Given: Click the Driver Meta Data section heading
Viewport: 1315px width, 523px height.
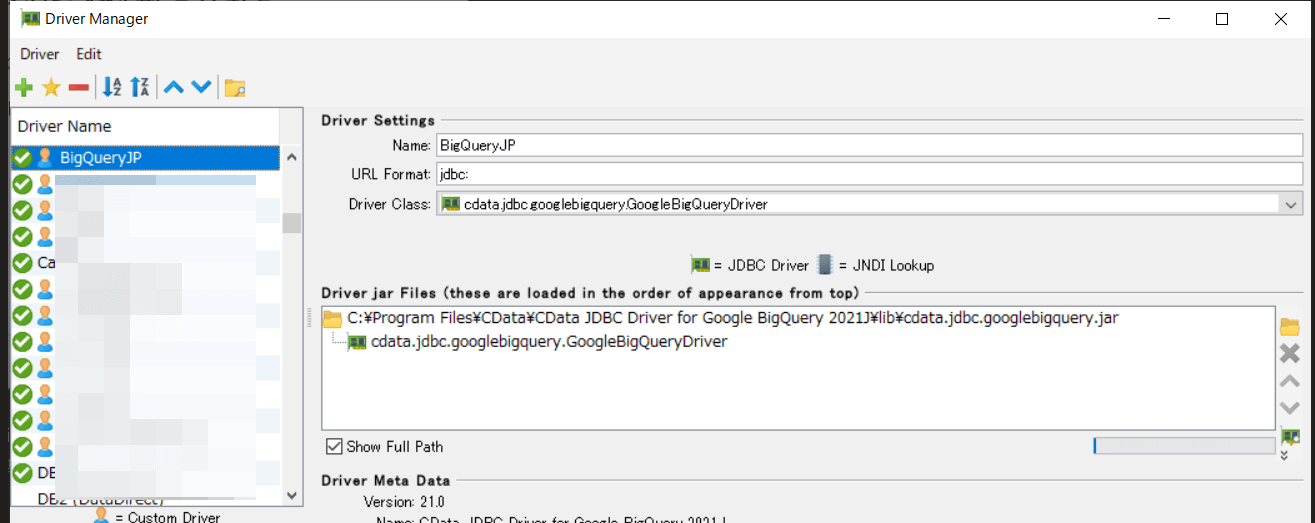Looking at the screenshot, I should point(385,480).
